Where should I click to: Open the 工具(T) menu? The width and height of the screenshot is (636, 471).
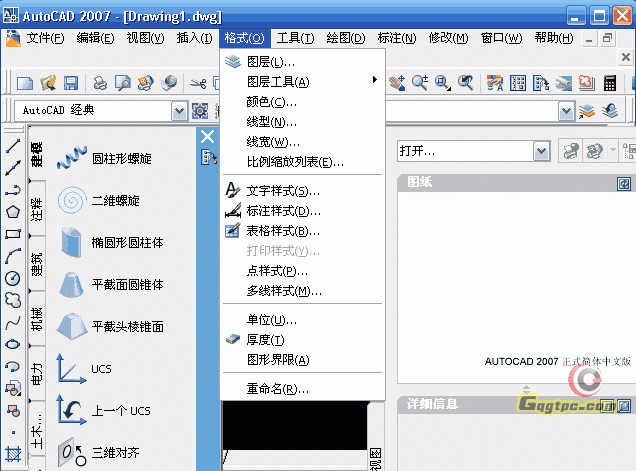coord(295,38)
